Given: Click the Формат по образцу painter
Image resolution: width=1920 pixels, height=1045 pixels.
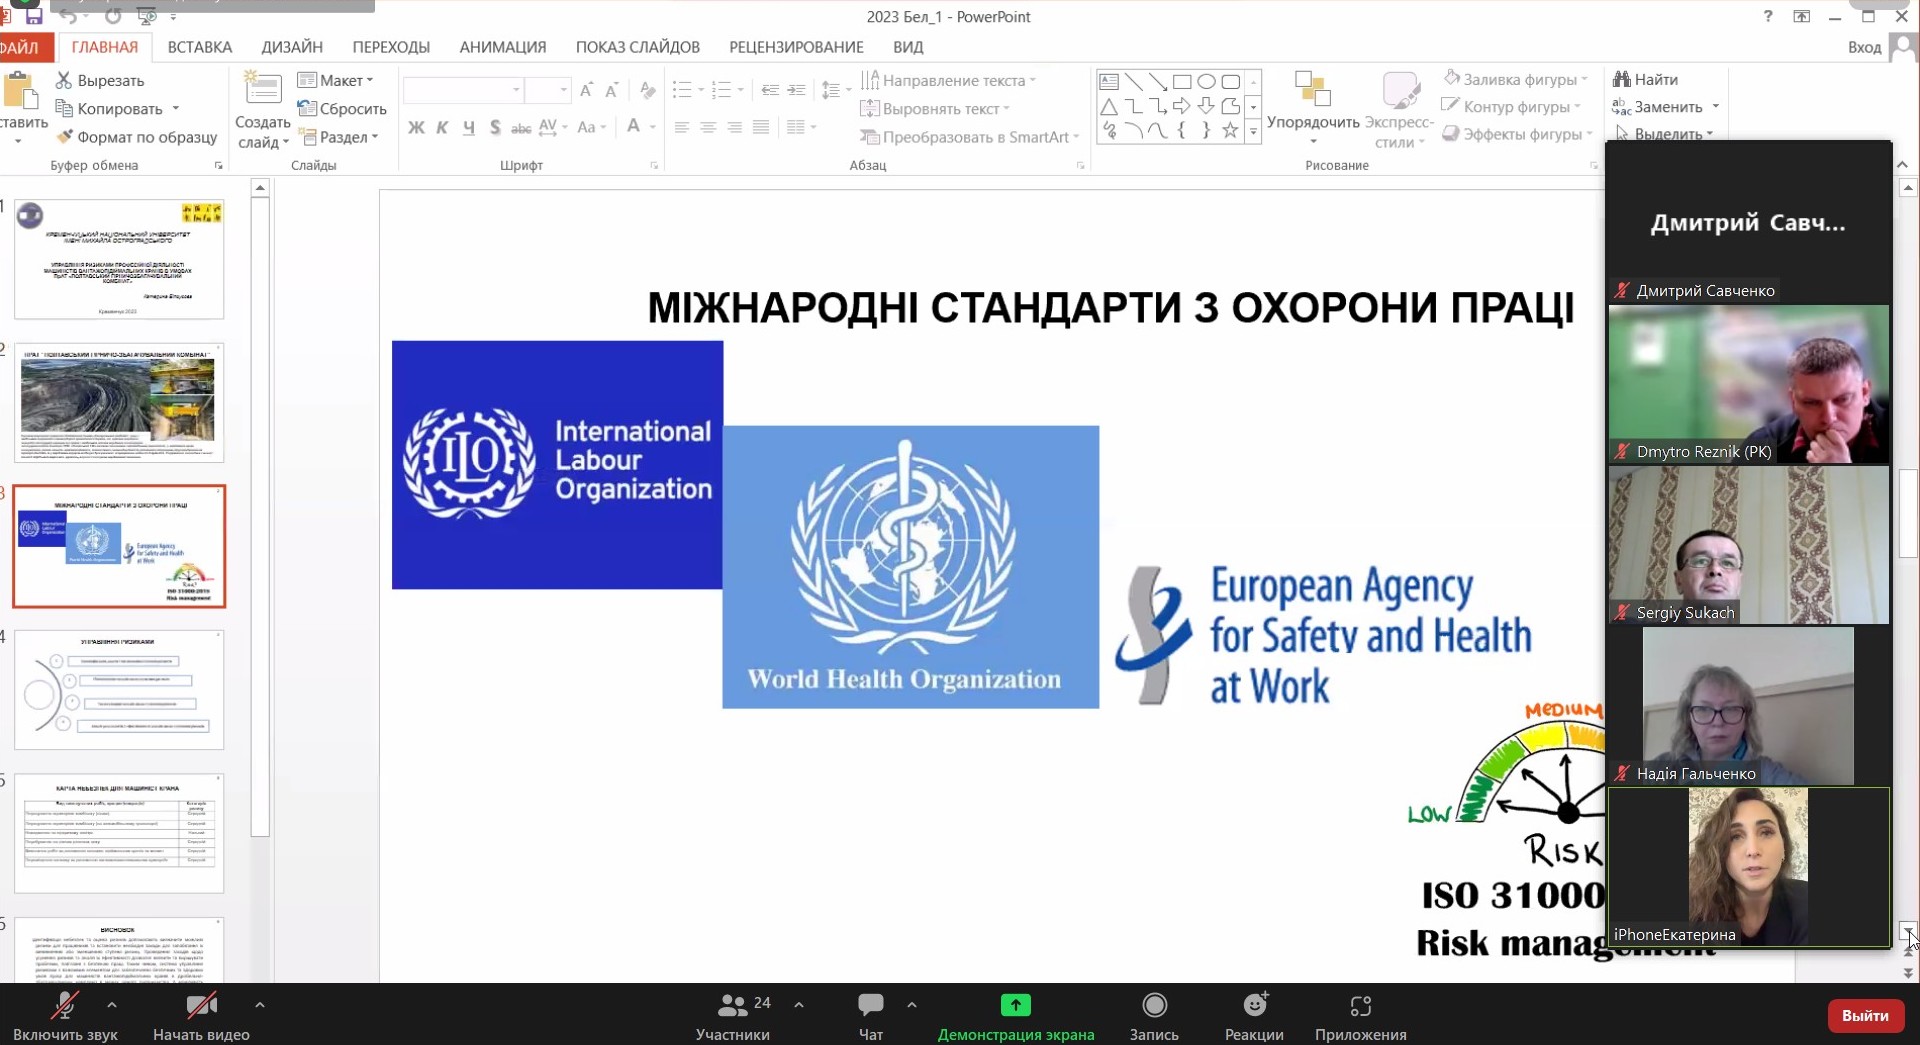Looking at the screenshot, I should pos(137,137).
